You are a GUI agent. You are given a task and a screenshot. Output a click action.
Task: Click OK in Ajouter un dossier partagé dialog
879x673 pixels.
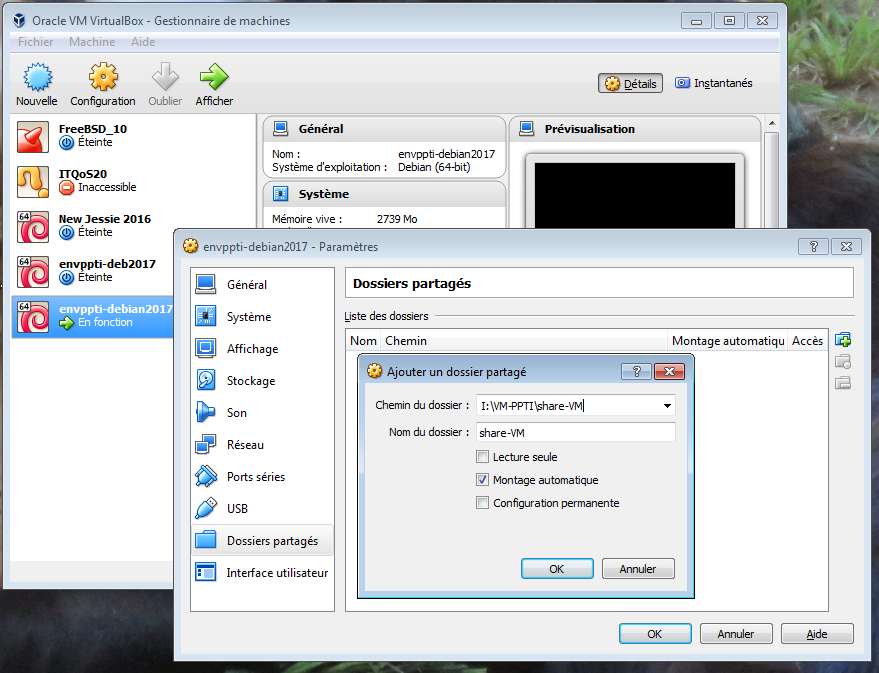pyautogui.click(x=557, y=568)
